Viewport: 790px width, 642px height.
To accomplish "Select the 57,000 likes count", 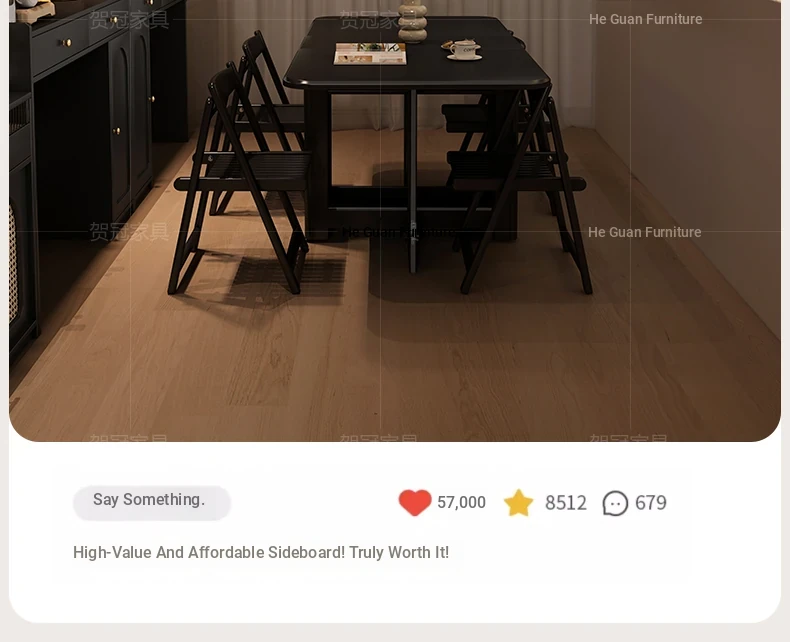I will (x=462, y=502).
